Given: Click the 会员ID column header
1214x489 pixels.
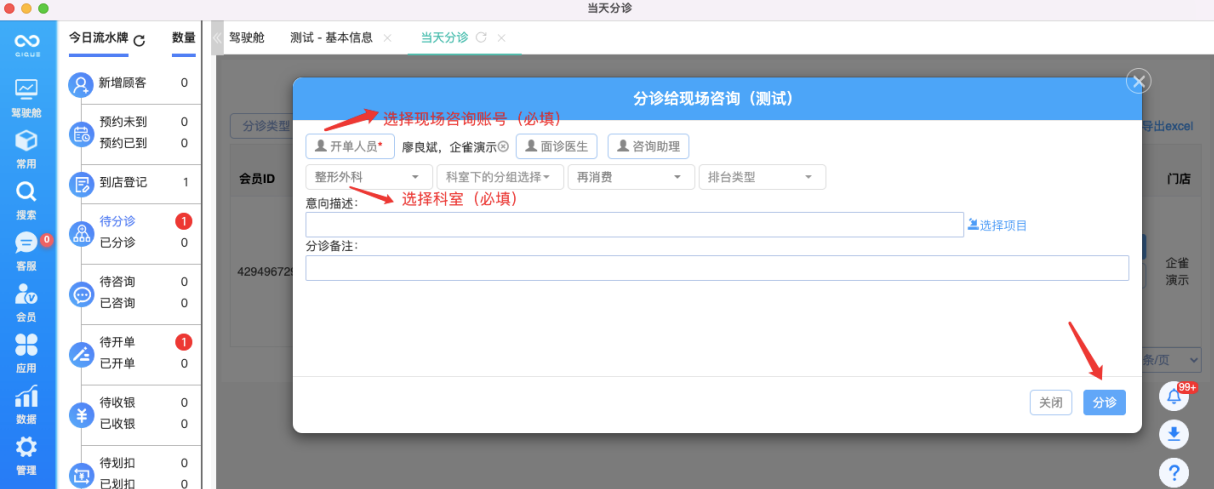Looking at the screenshot, I should 257,178.
